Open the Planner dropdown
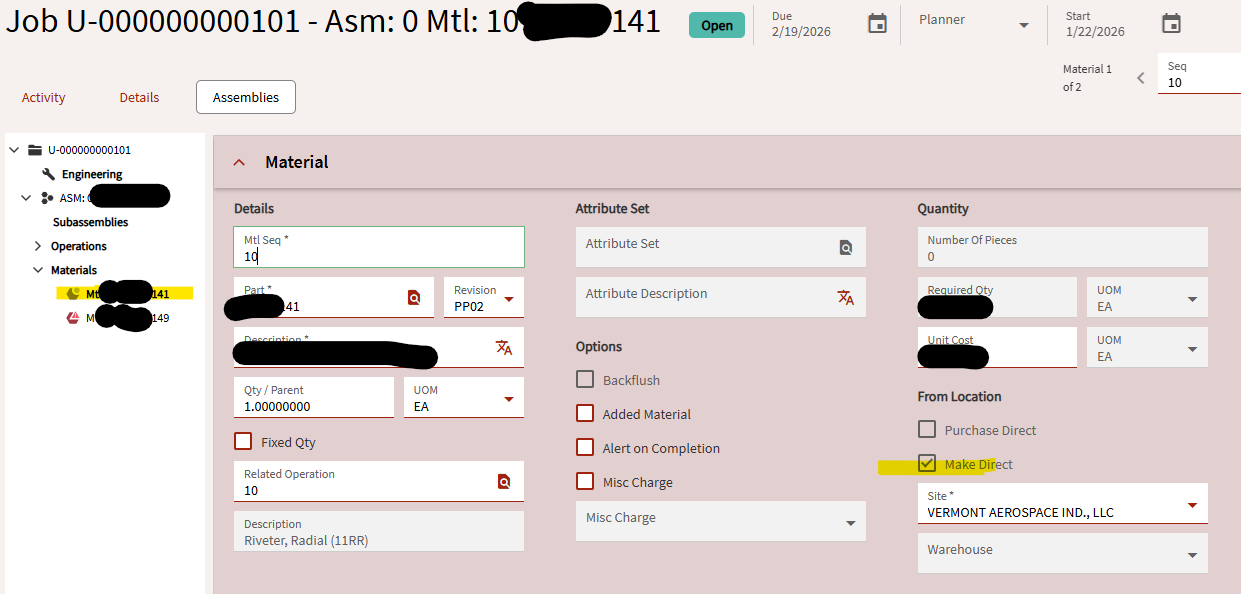Screen dimensions: 1241x594 1023,25
